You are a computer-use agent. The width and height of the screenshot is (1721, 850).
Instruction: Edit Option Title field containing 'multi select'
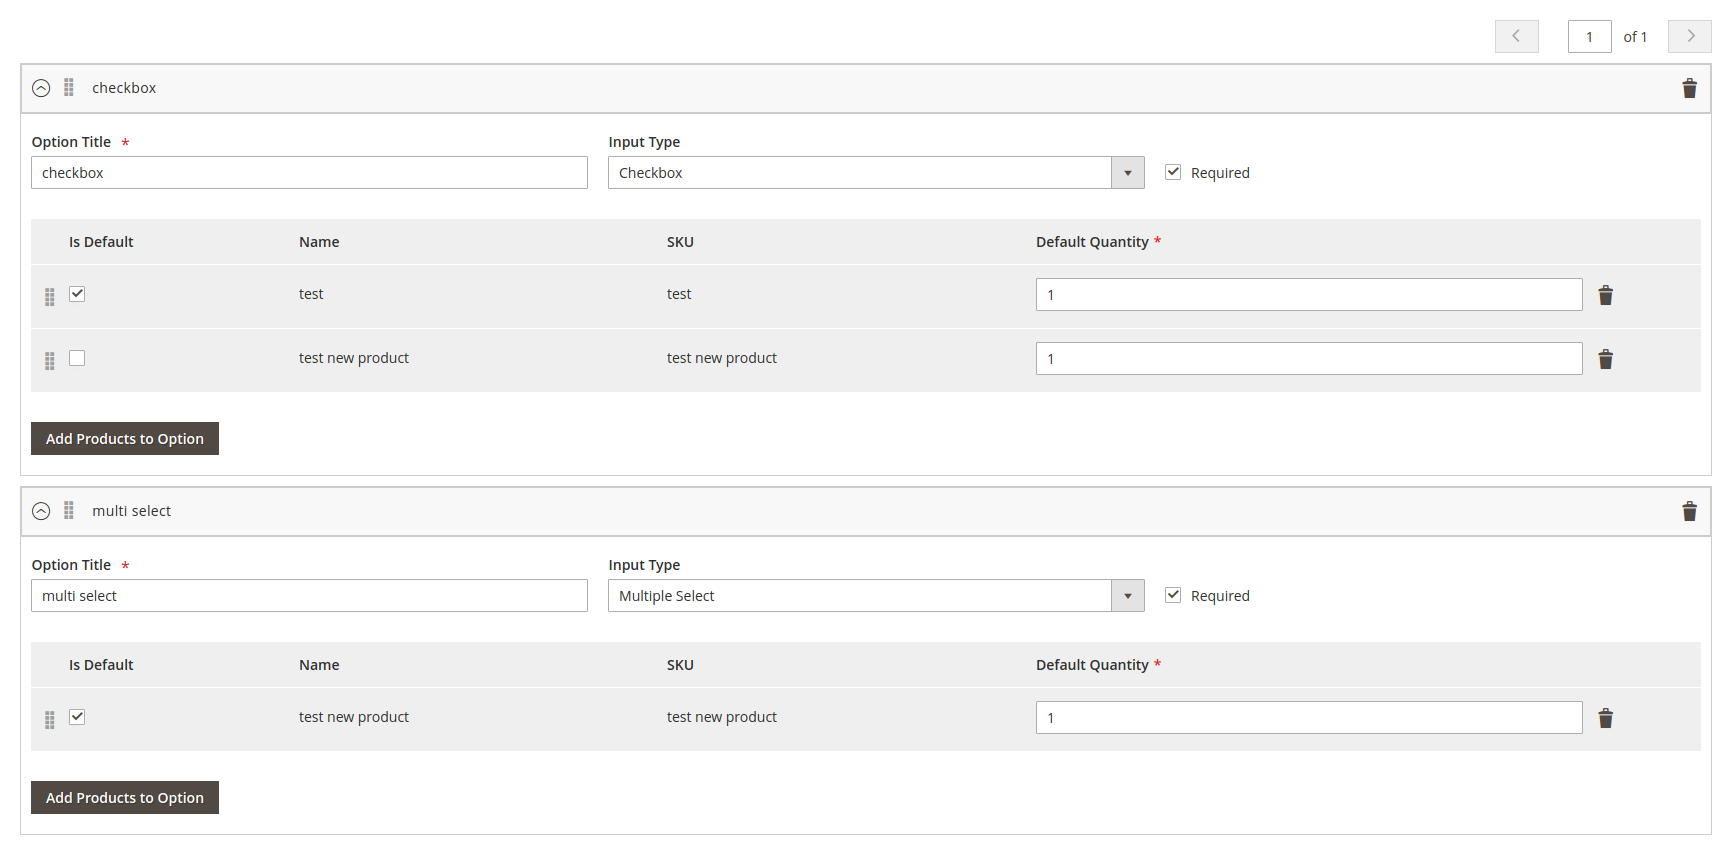click(x=309, y=596)
